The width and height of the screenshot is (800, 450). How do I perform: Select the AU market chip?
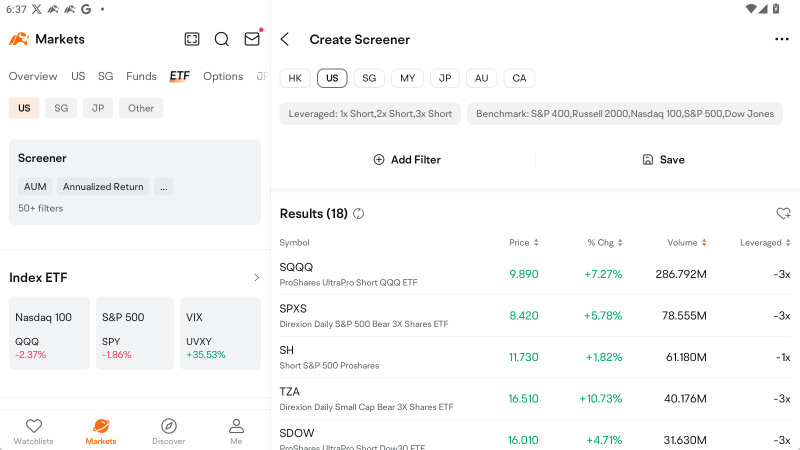coord(482,78)
